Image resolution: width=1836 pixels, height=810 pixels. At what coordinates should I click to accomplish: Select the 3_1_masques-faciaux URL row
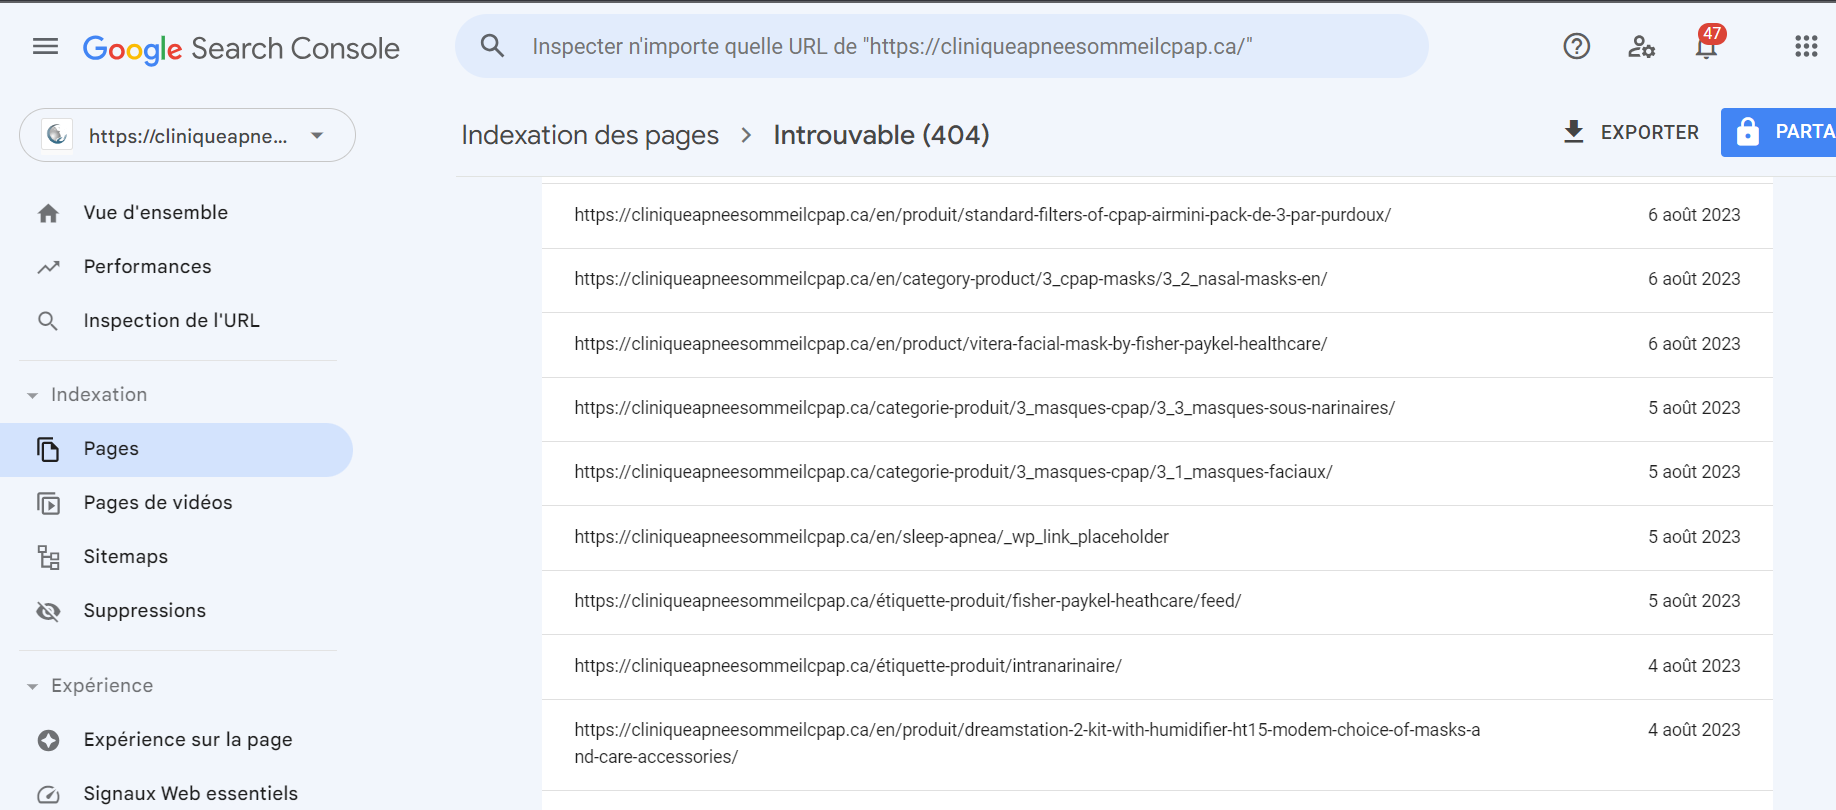click(x=1157, y=473)
